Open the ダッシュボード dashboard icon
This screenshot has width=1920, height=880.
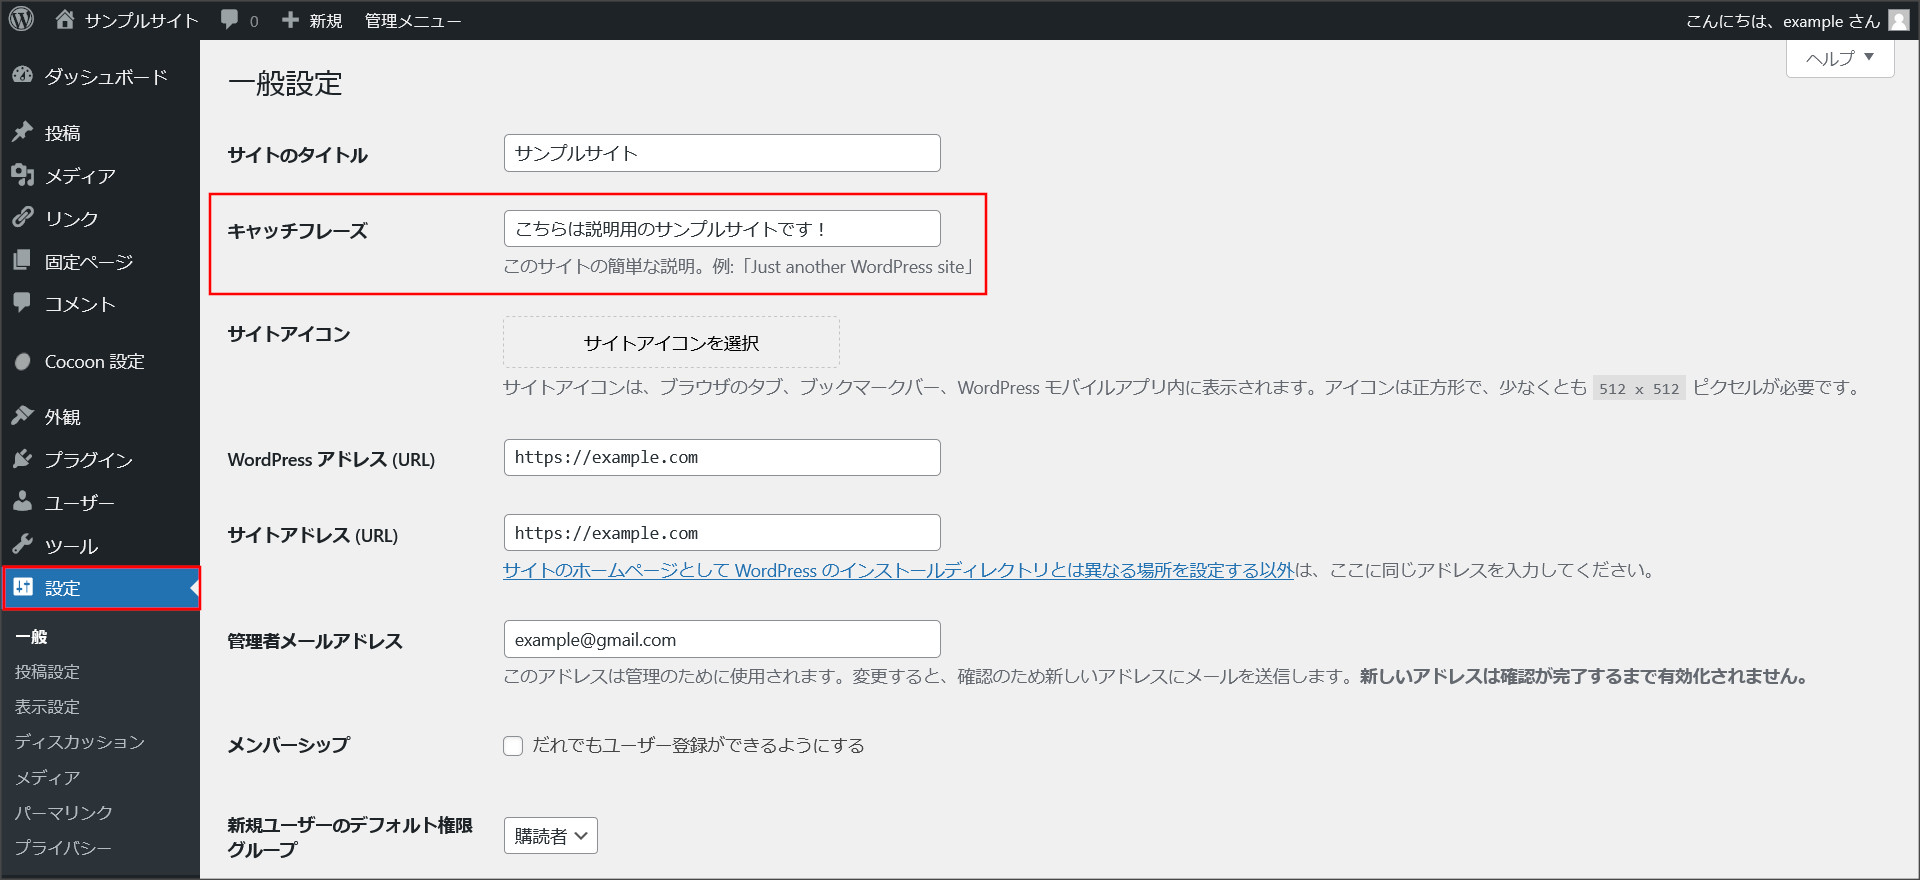22,76
